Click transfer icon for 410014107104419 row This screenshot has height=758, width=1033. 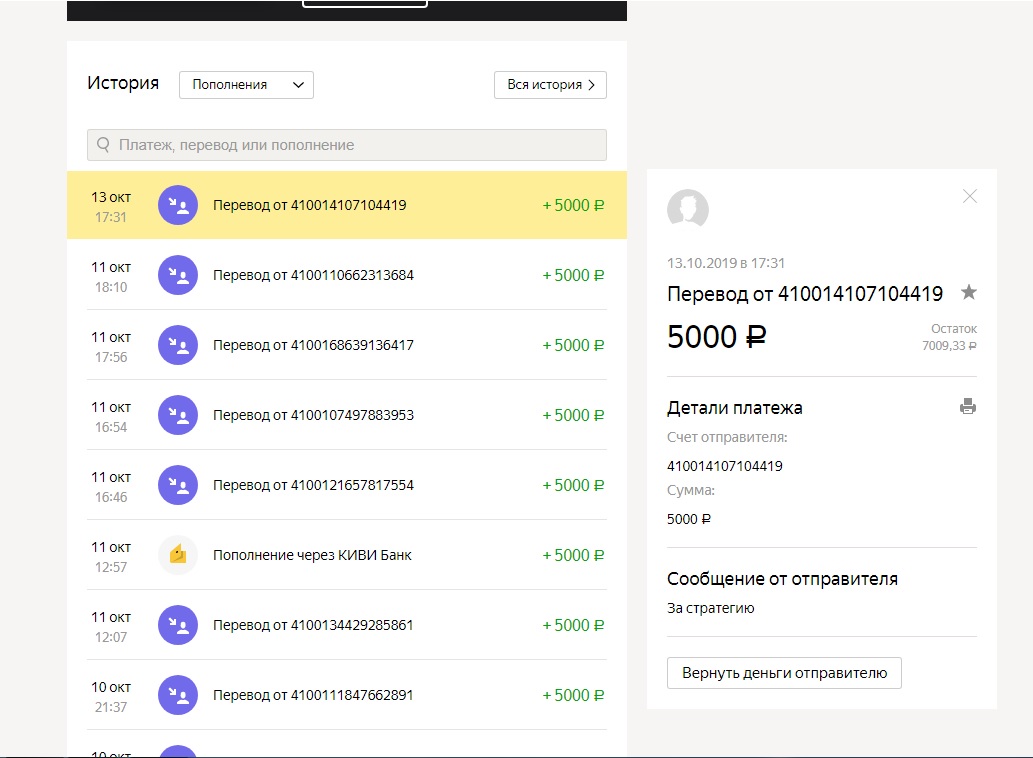(178, 205)
